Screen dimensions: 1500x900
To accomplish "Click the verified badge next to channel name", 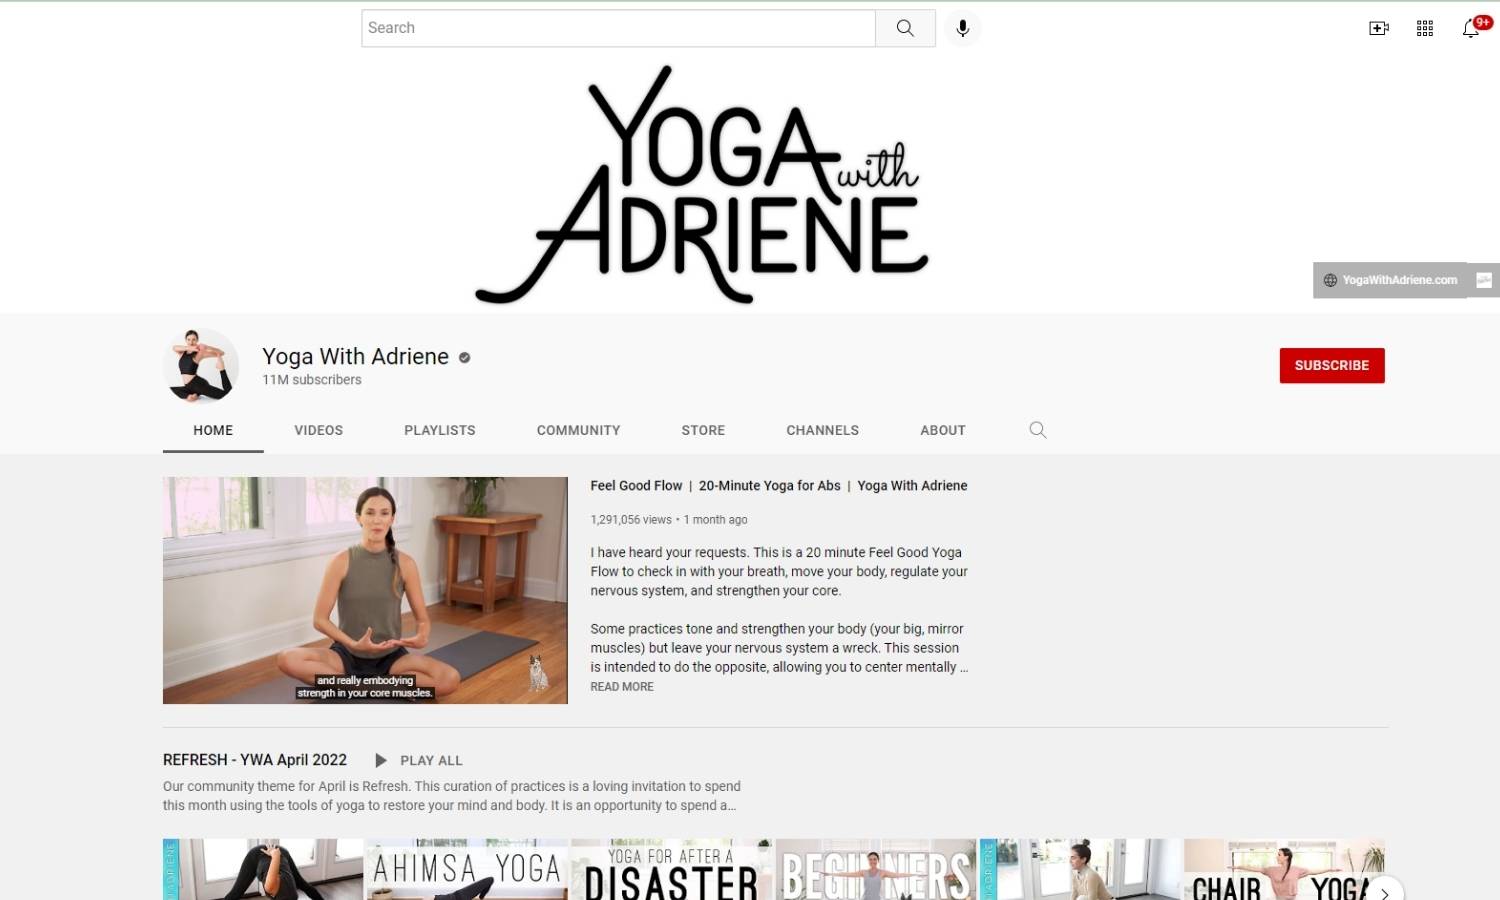I will click(x=464, y=357).
